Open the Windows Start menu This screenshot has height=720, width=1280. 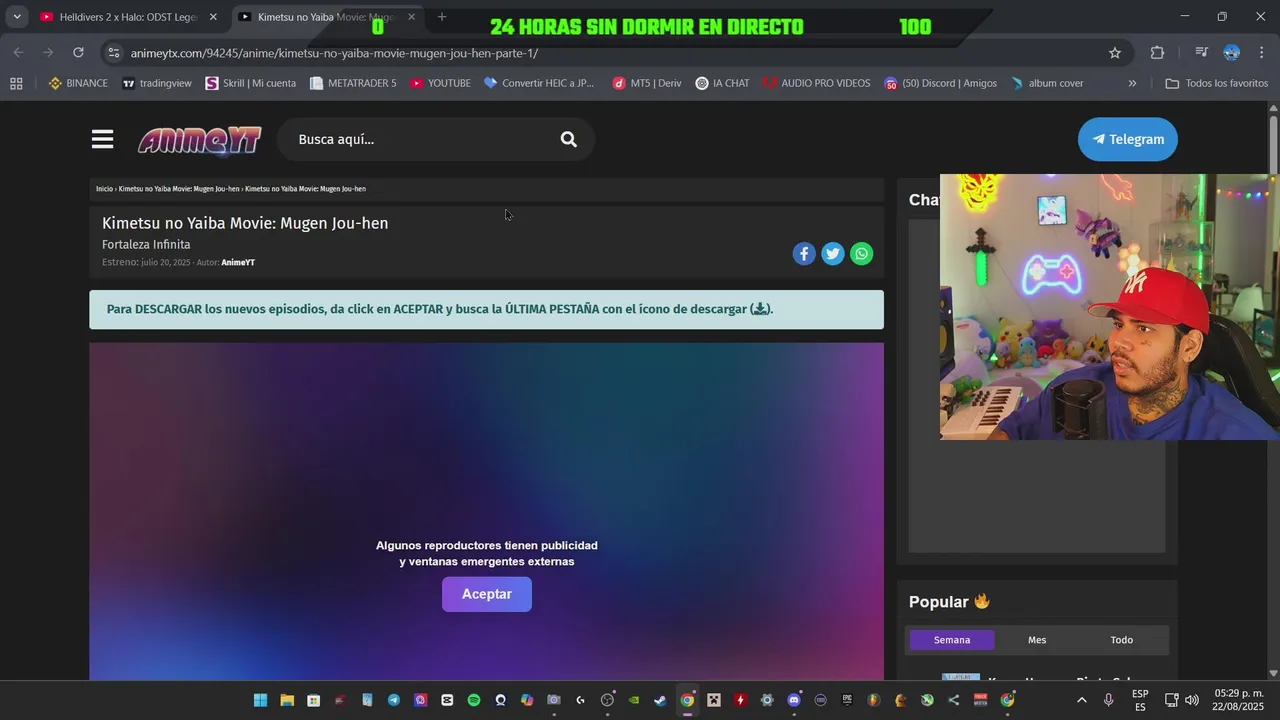point(261,700)
